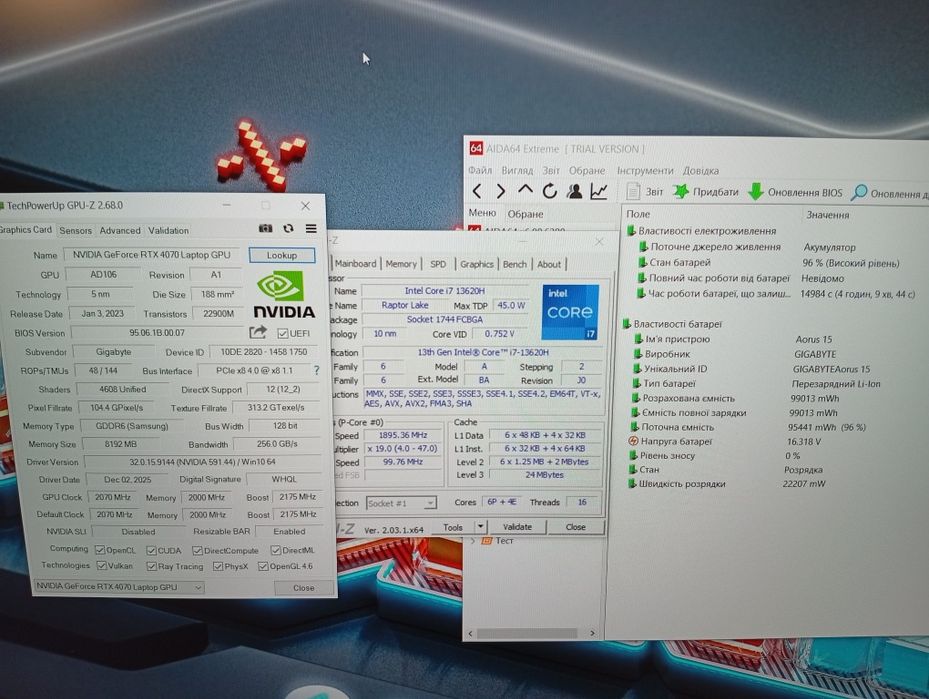Screen dimensions: 929x699
Task: Click the AIDA64 horizontal scrollbar thumb
Action: coord(527,633)
